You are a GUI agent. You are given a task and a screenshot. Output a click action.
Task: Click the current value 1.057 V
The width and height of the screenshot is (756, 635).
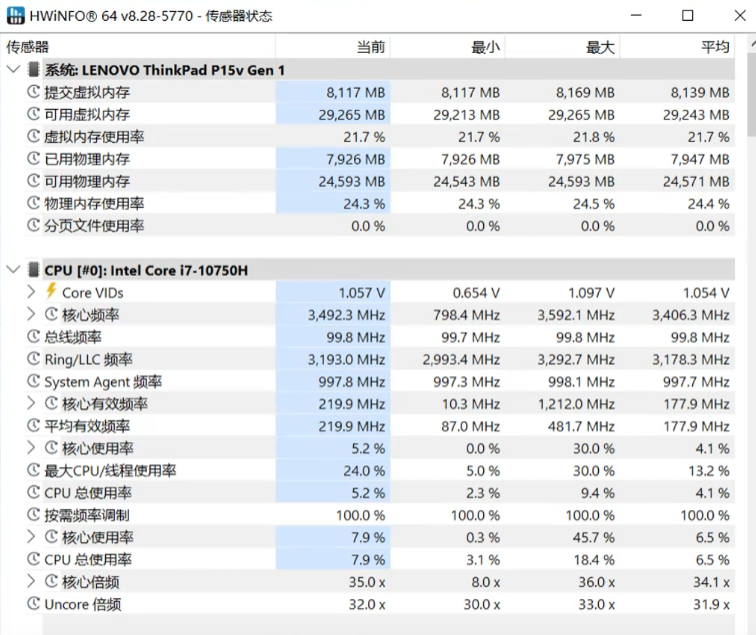[x=362, y=293]
